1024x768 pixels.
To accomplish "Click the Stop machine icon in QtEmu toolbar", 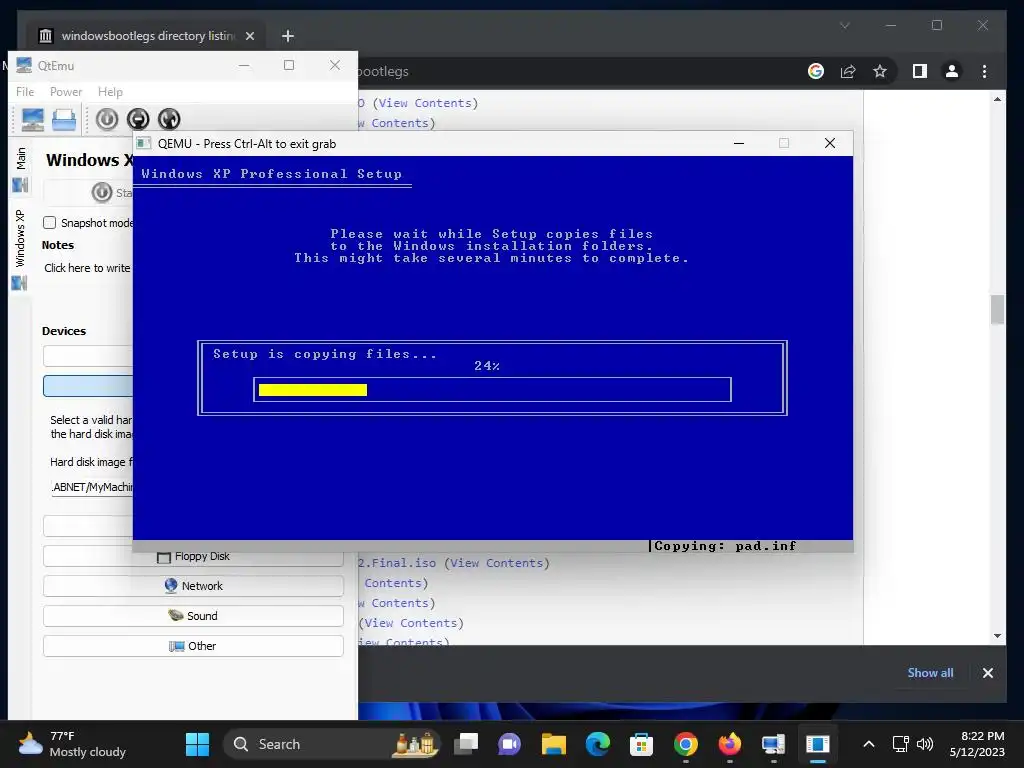I will point(138,120).
